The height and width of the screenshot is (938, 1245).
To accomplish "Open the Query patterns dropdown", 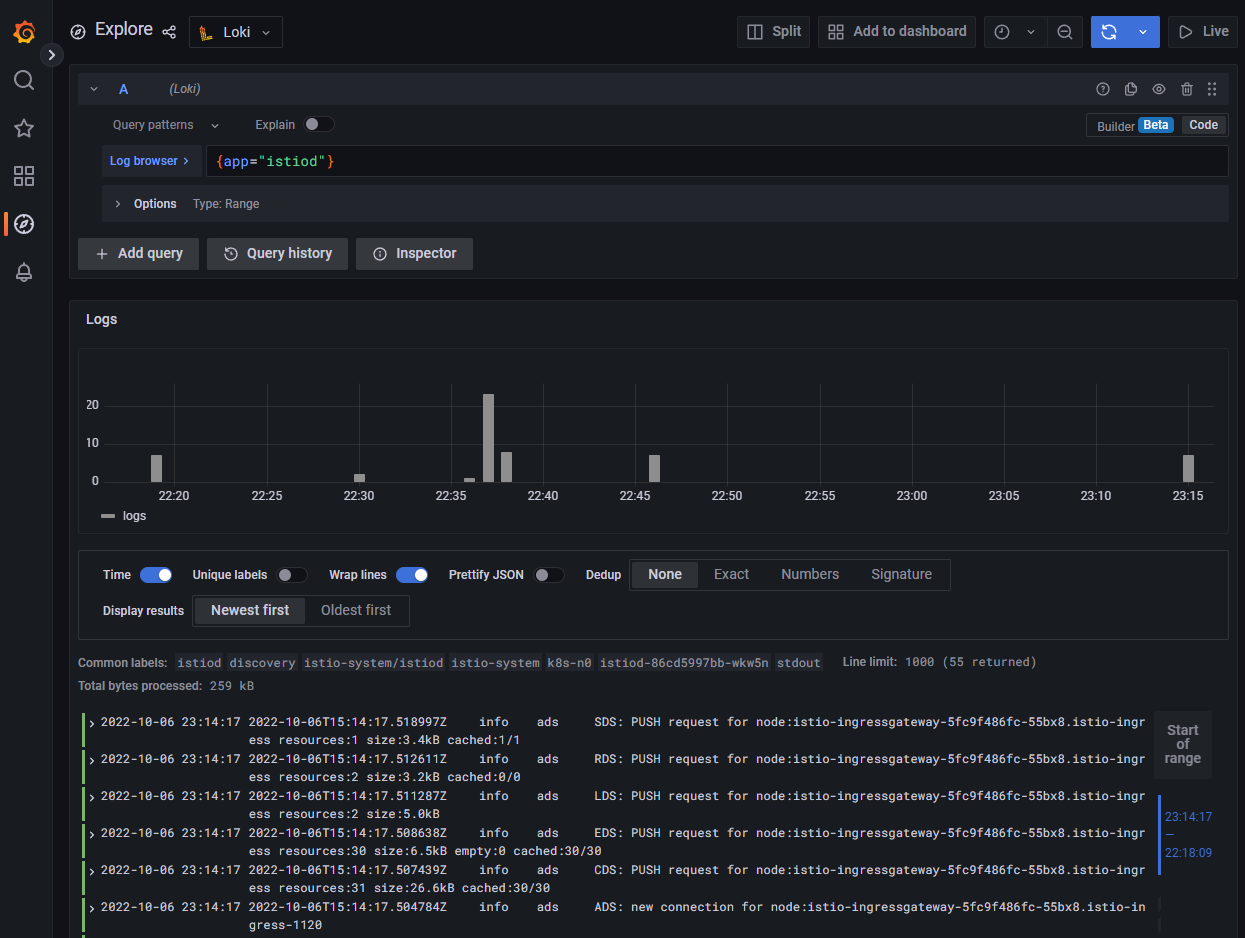I will (x=166, y=125).
